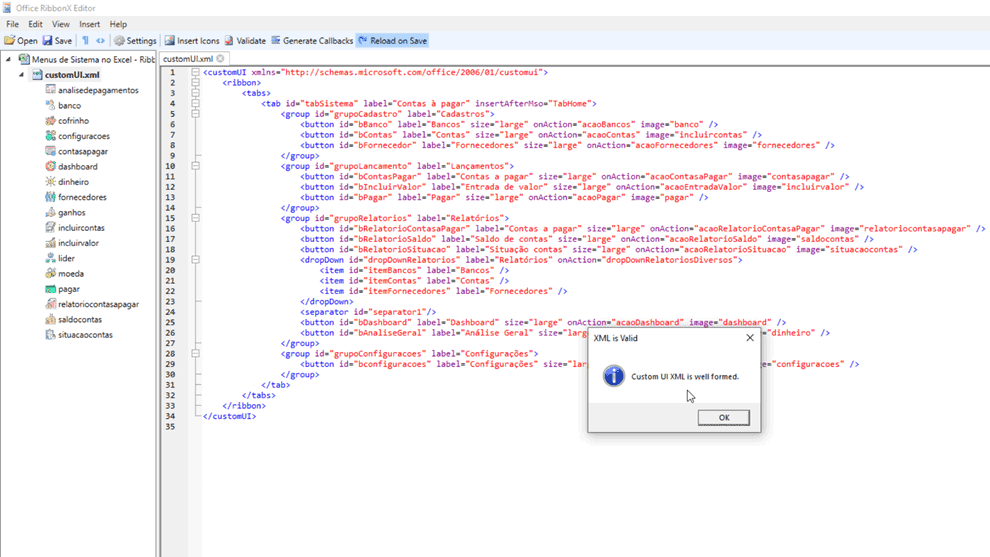990x557 pixels.
Task: Collapse the Menus de Sistema root node
Action: [9, 60]
